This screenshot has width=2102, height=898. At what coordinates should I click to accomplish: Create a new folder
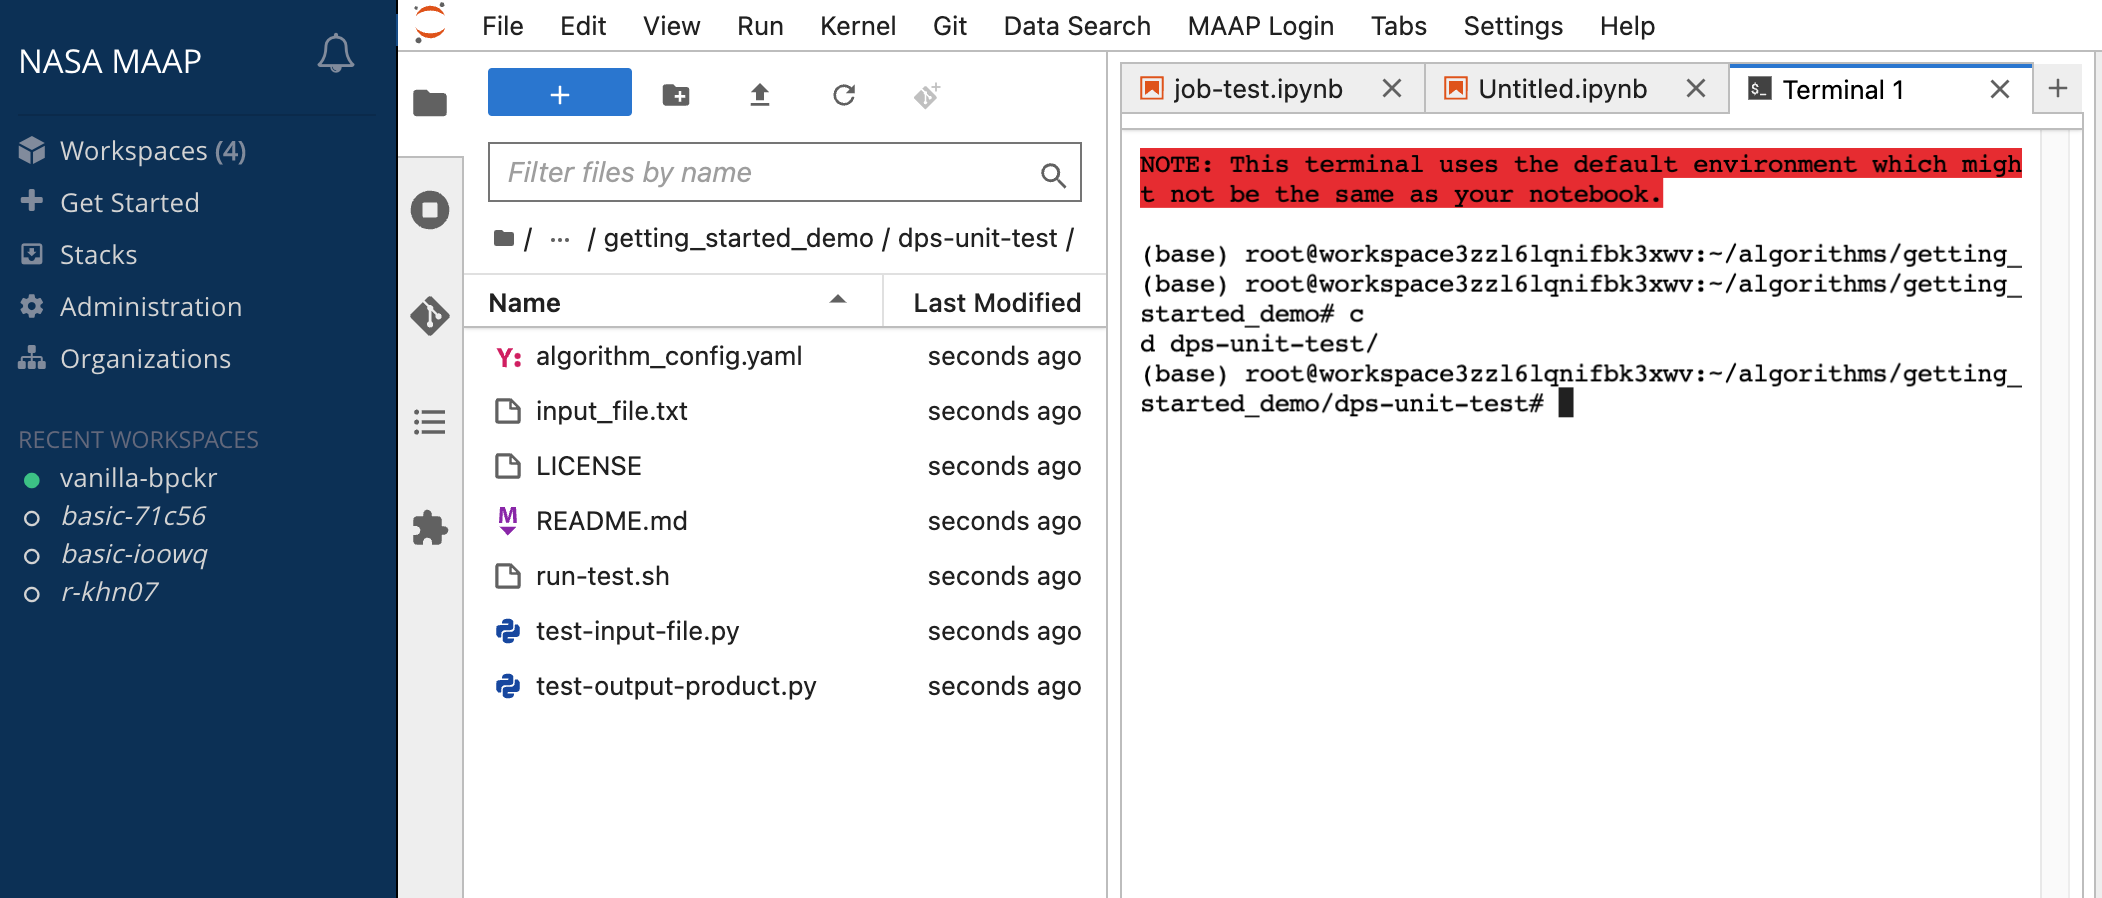point(676,95)
